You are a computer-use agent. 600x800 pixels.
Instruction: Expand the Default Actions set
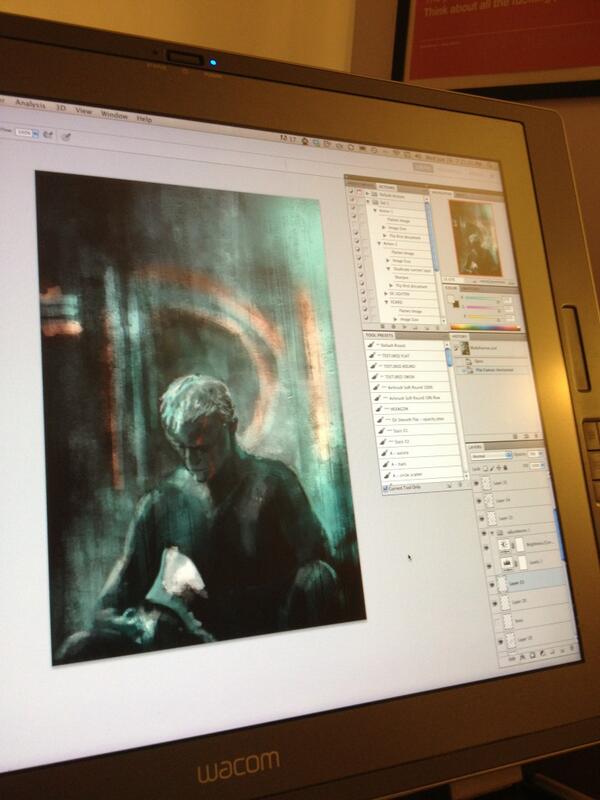coord(367,194)
